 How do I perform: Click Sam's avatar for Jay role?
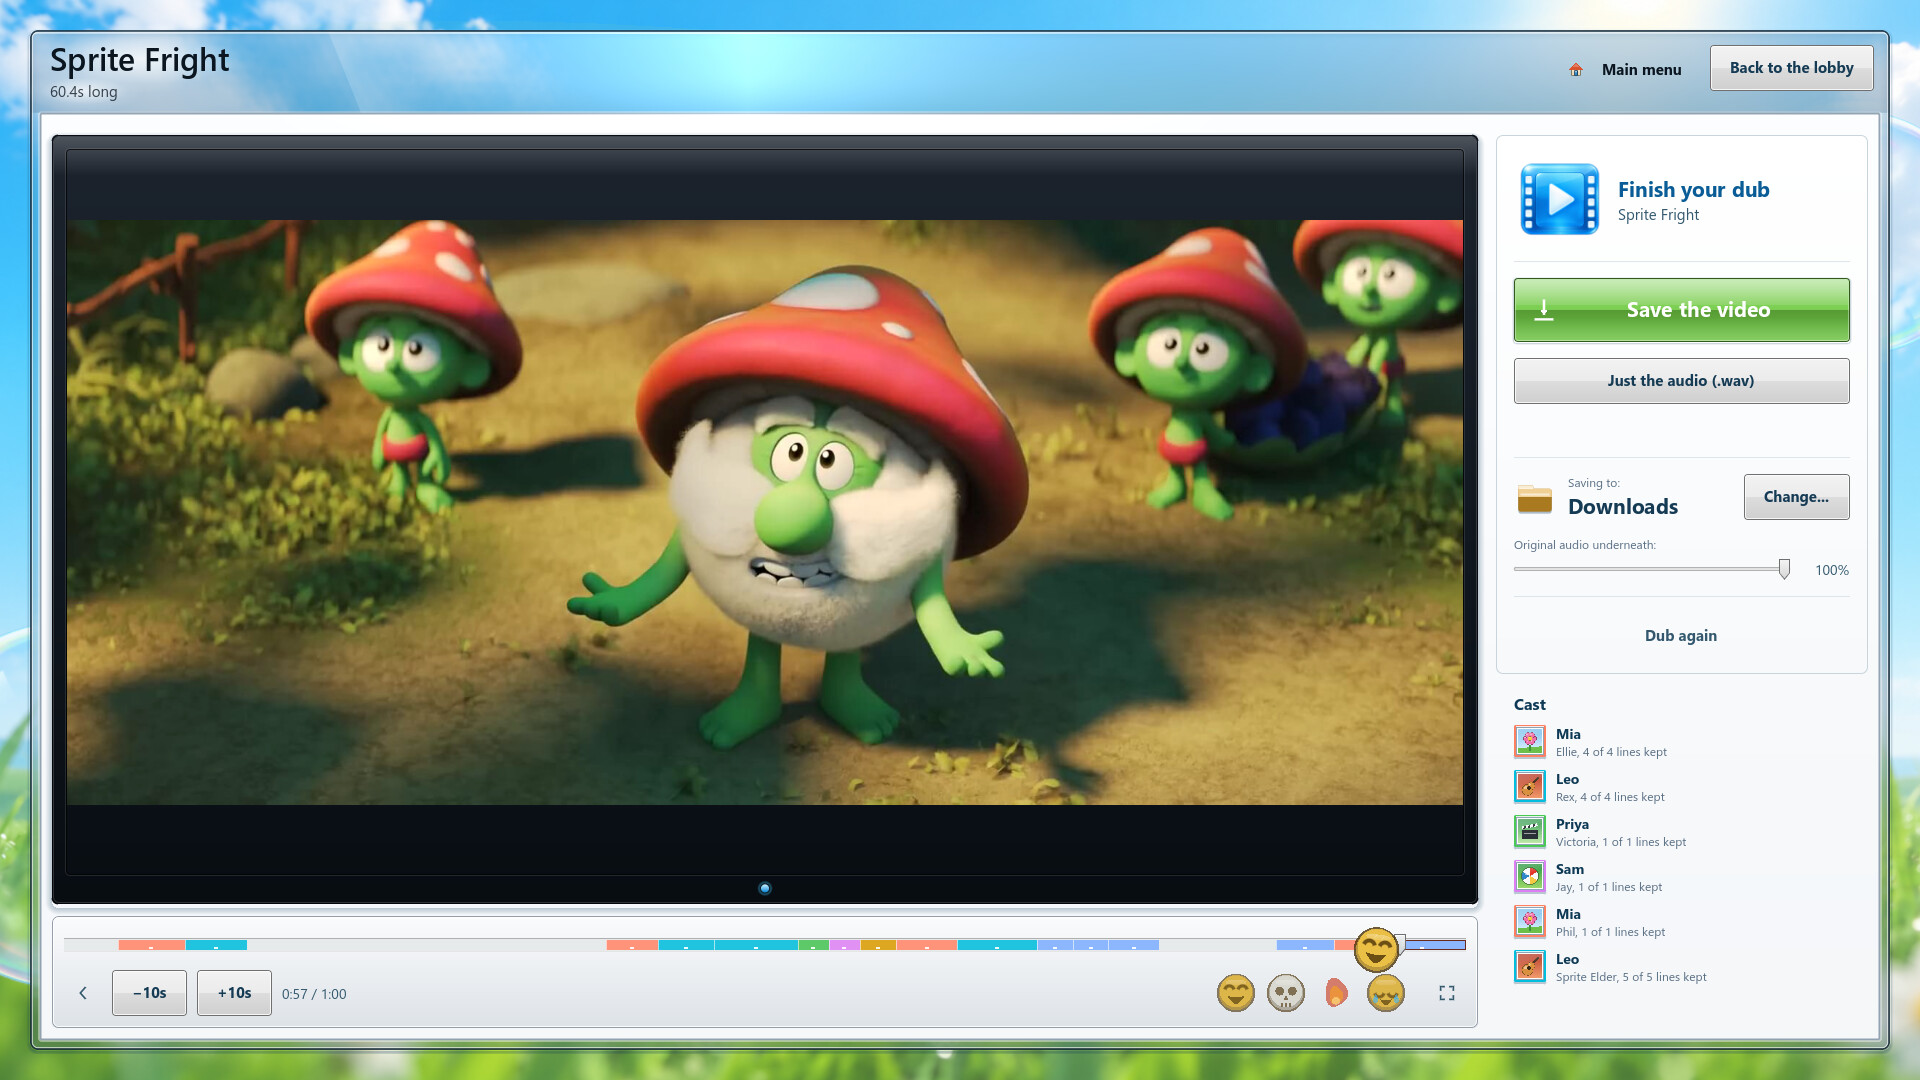coord(1530,877)
